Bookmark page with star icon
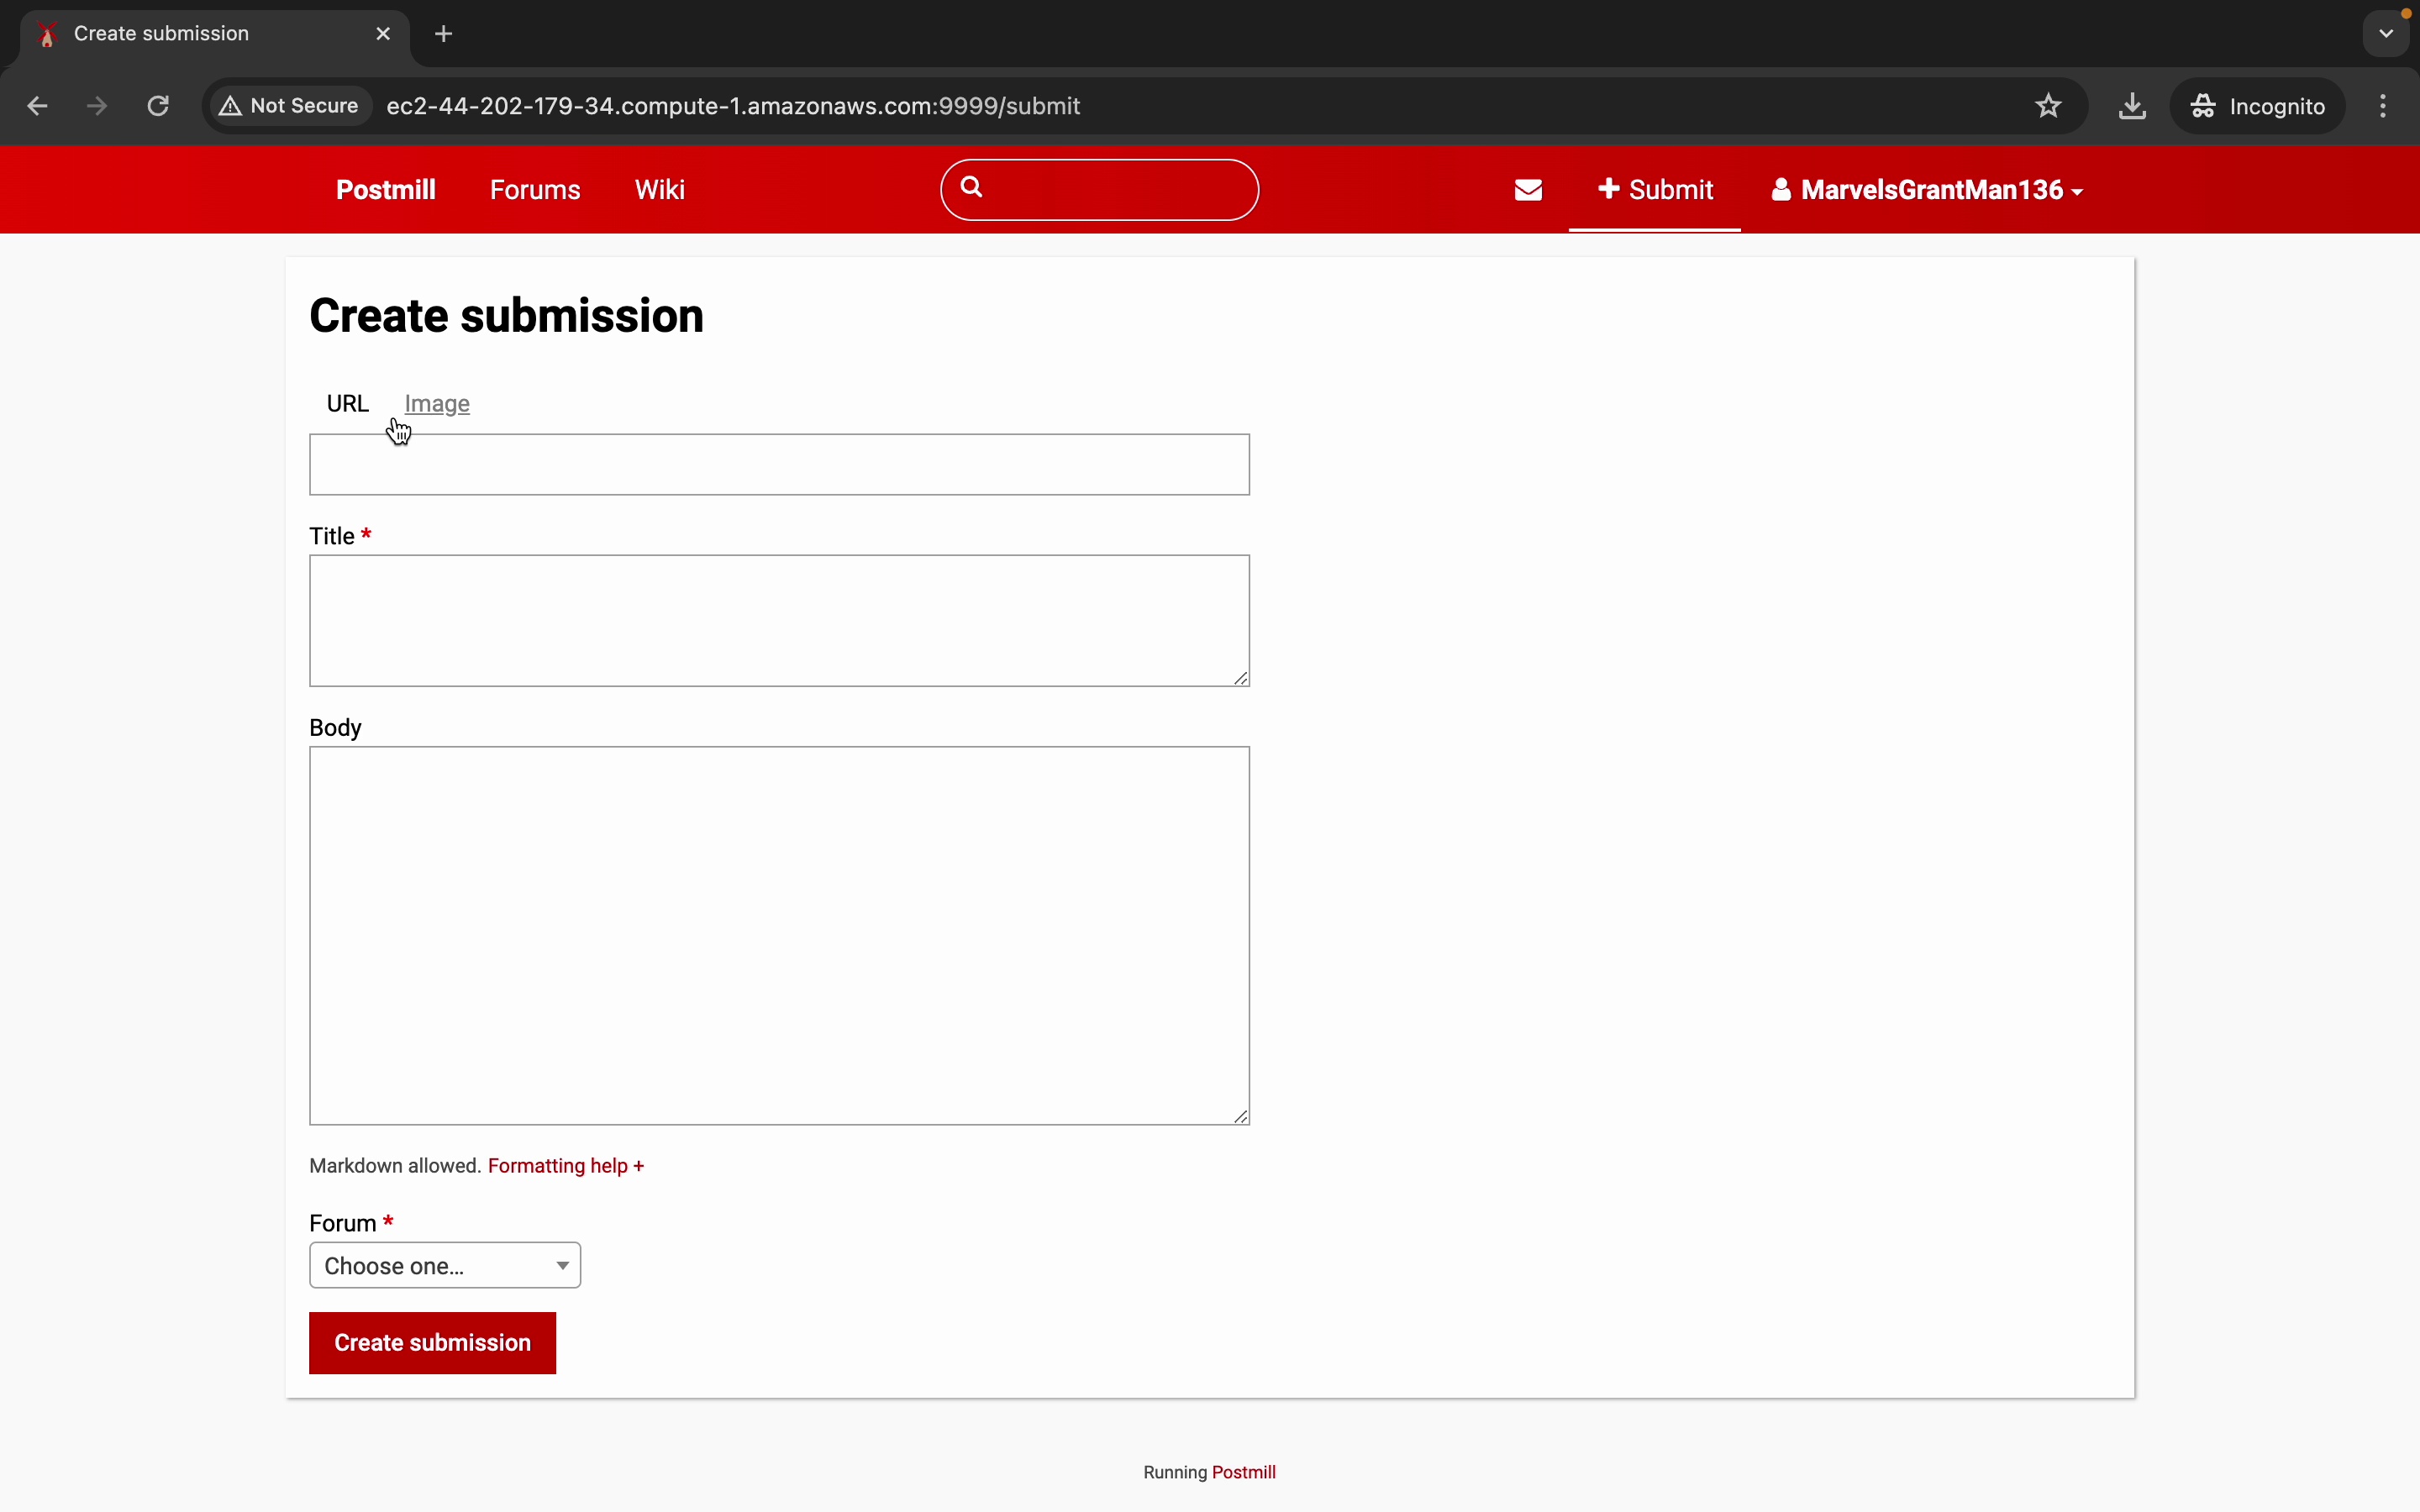Screen dimensions: 2420x1512 tap(2048, 106)
